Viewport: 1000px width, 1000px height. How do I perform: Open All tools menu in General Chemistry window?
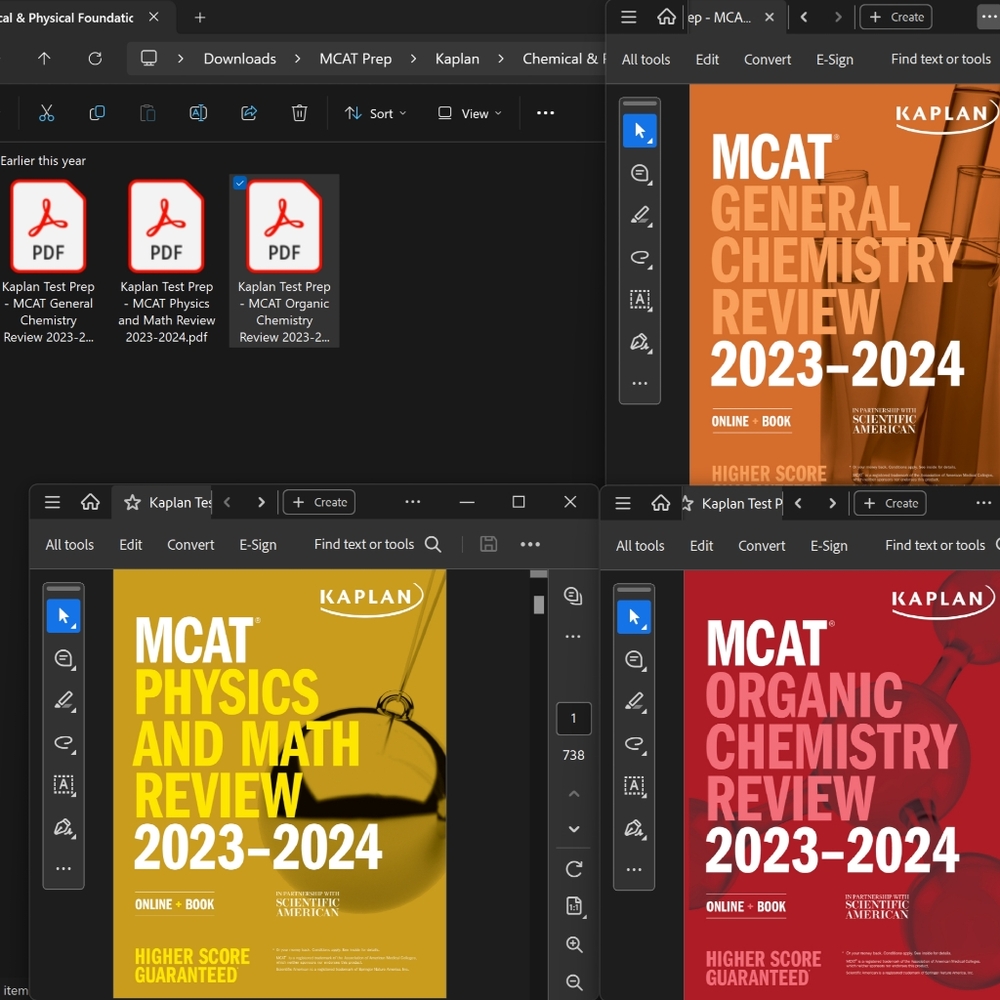646,59
